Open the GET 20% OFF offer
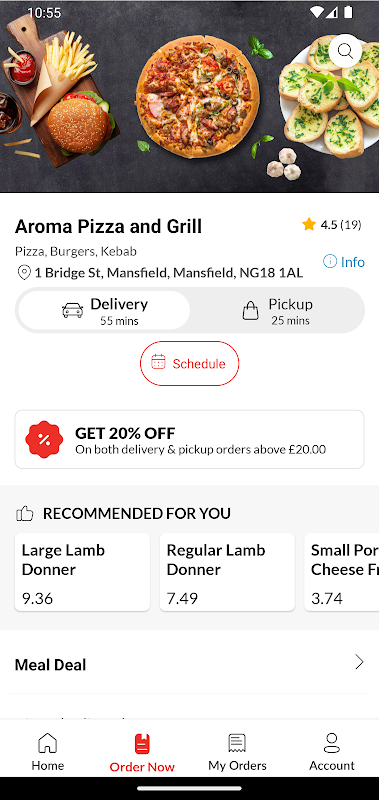The height and width of the screenshot is (800, 379). click(x=189, y=439)
